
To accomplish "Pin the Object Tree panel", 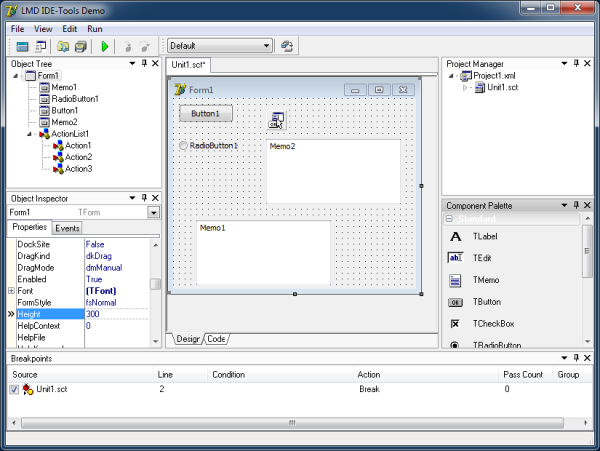I will 144,64.
